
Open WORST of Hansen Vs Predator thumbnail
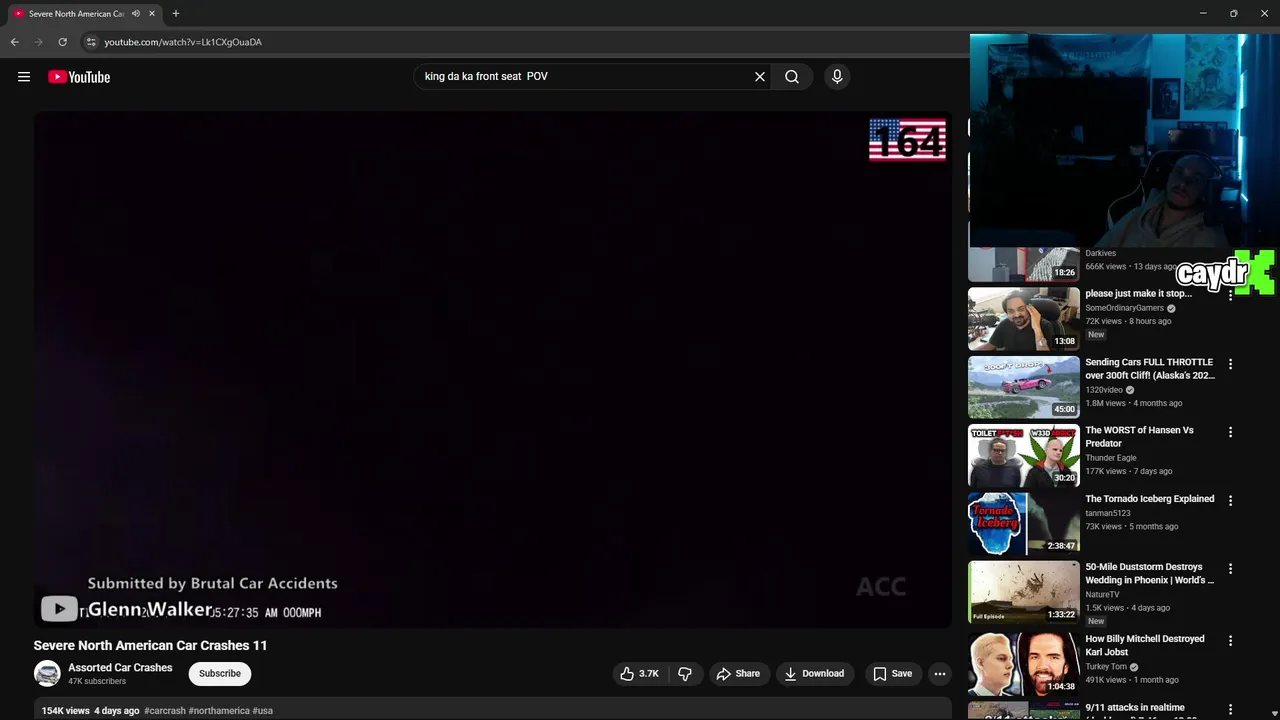point(1024,455)
